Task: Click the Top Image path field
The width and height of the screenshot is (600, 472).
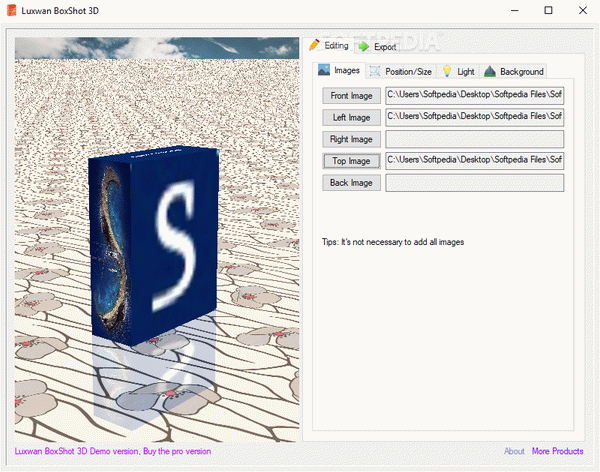Action: click(474, 161)
